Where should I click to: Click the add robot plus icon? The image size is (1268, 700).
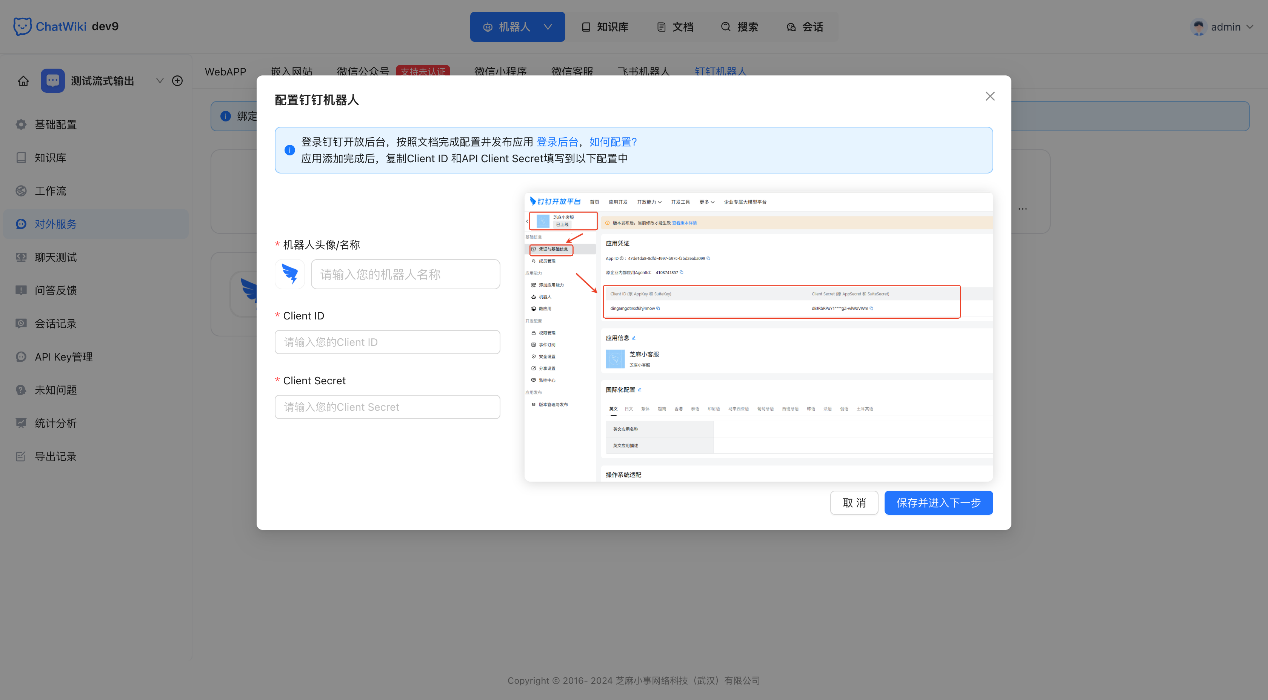pyautogui.click(x=177, y=81)
